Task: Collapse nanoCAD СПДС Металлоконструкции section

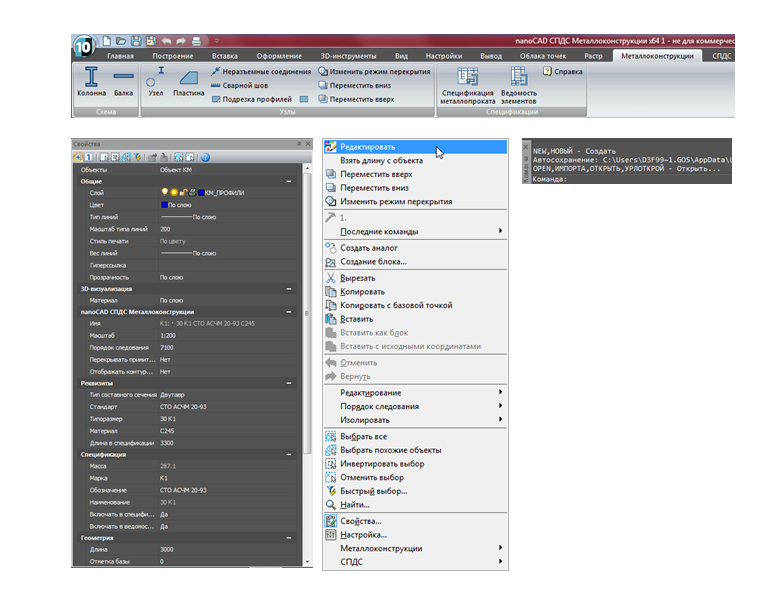Action: coord(289,312)
